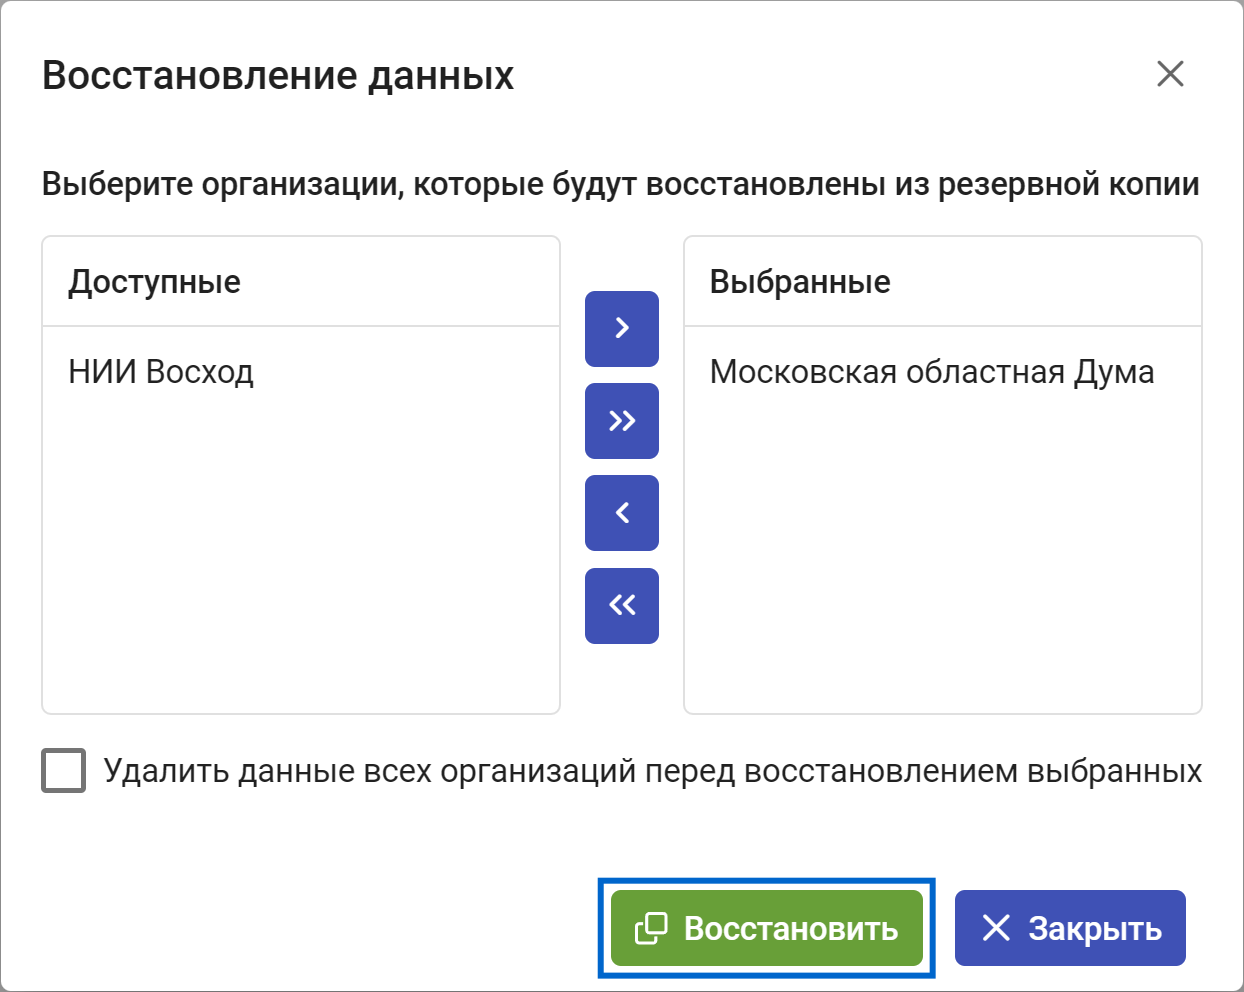The height and width of the screenshot is (992, 1244).
Task: Click the Восстановление данных dialog title
Action: click(278, 76)
